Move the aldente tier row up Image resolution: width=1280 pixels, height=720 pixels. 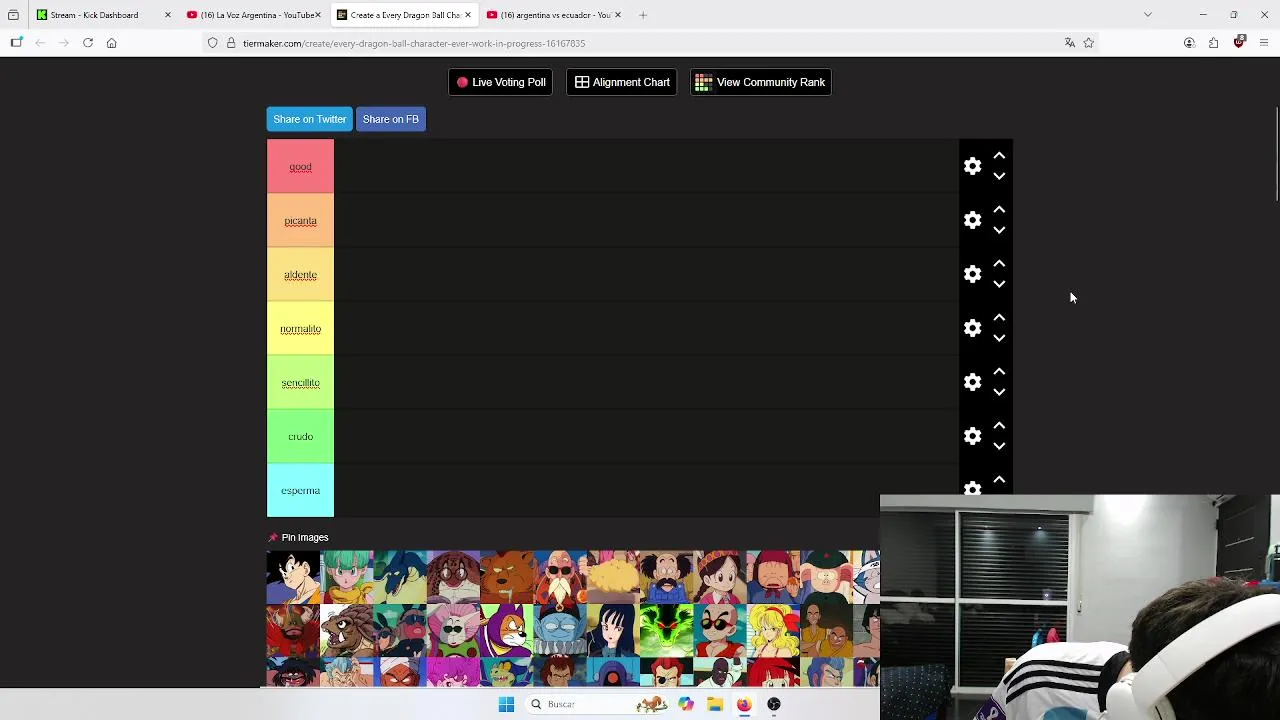pos(999,264)
